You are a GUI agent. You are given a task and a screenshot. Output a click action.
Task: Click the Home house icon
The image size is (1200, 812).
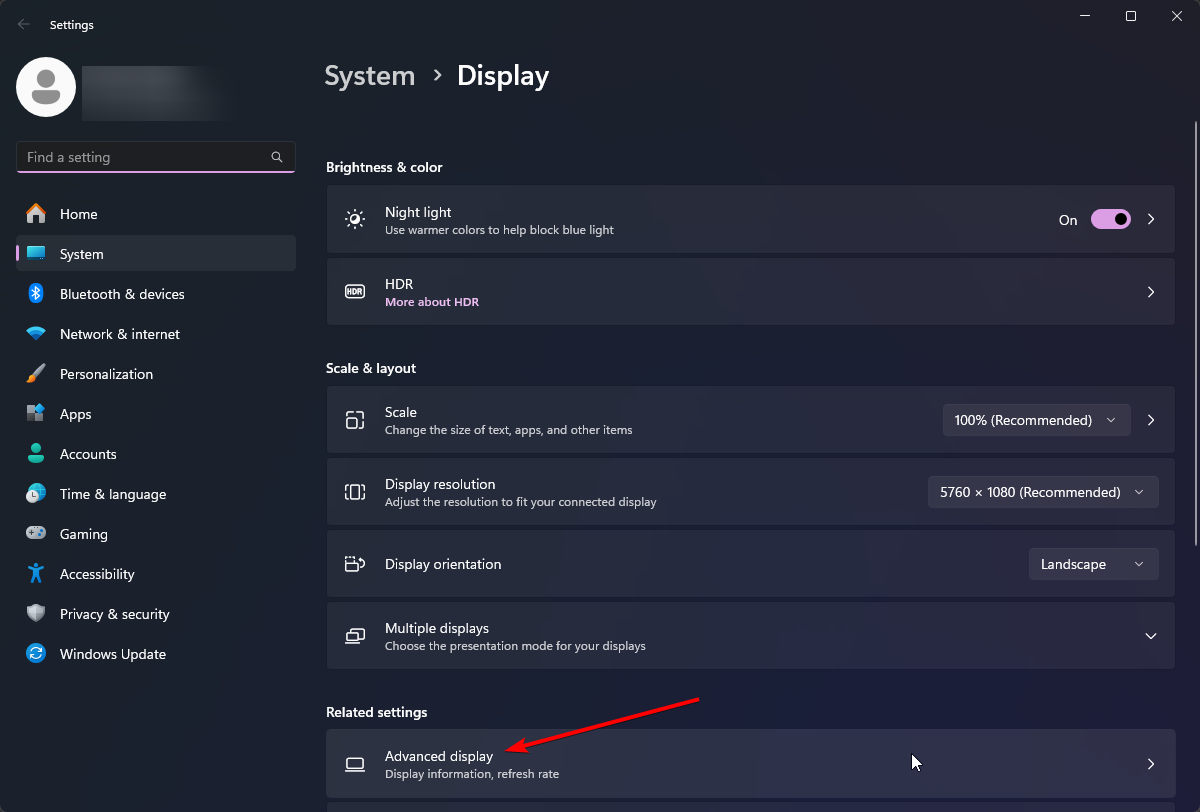(x=36, y=214)
